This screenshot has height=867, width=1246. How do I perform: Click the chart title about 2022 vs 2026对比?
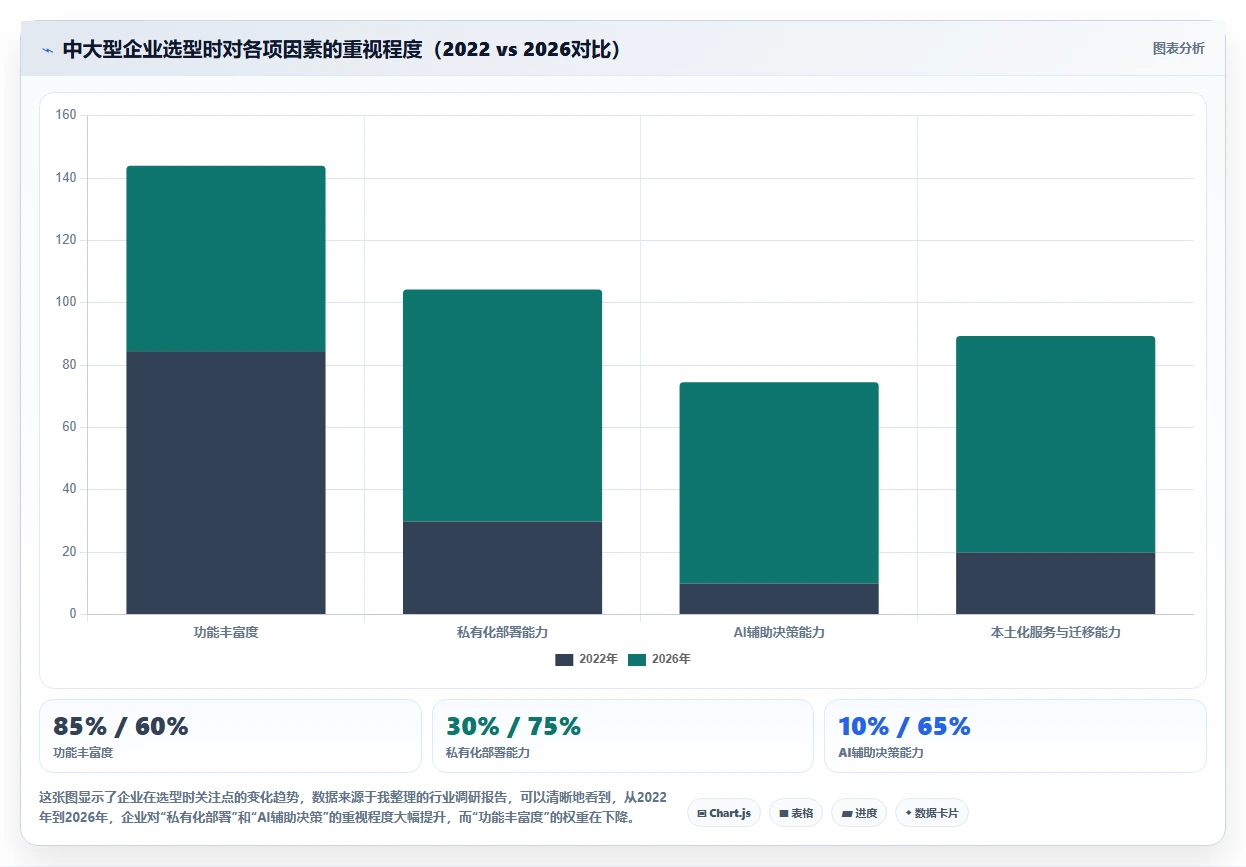click(x=342, y=49)
